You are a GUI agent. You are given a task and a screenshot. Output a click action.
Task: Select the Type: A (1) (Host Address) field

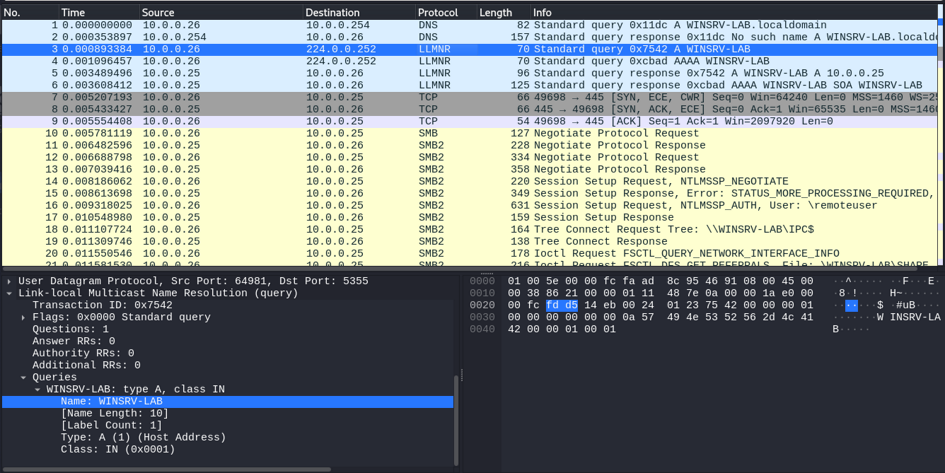click(x=143, y=438)
